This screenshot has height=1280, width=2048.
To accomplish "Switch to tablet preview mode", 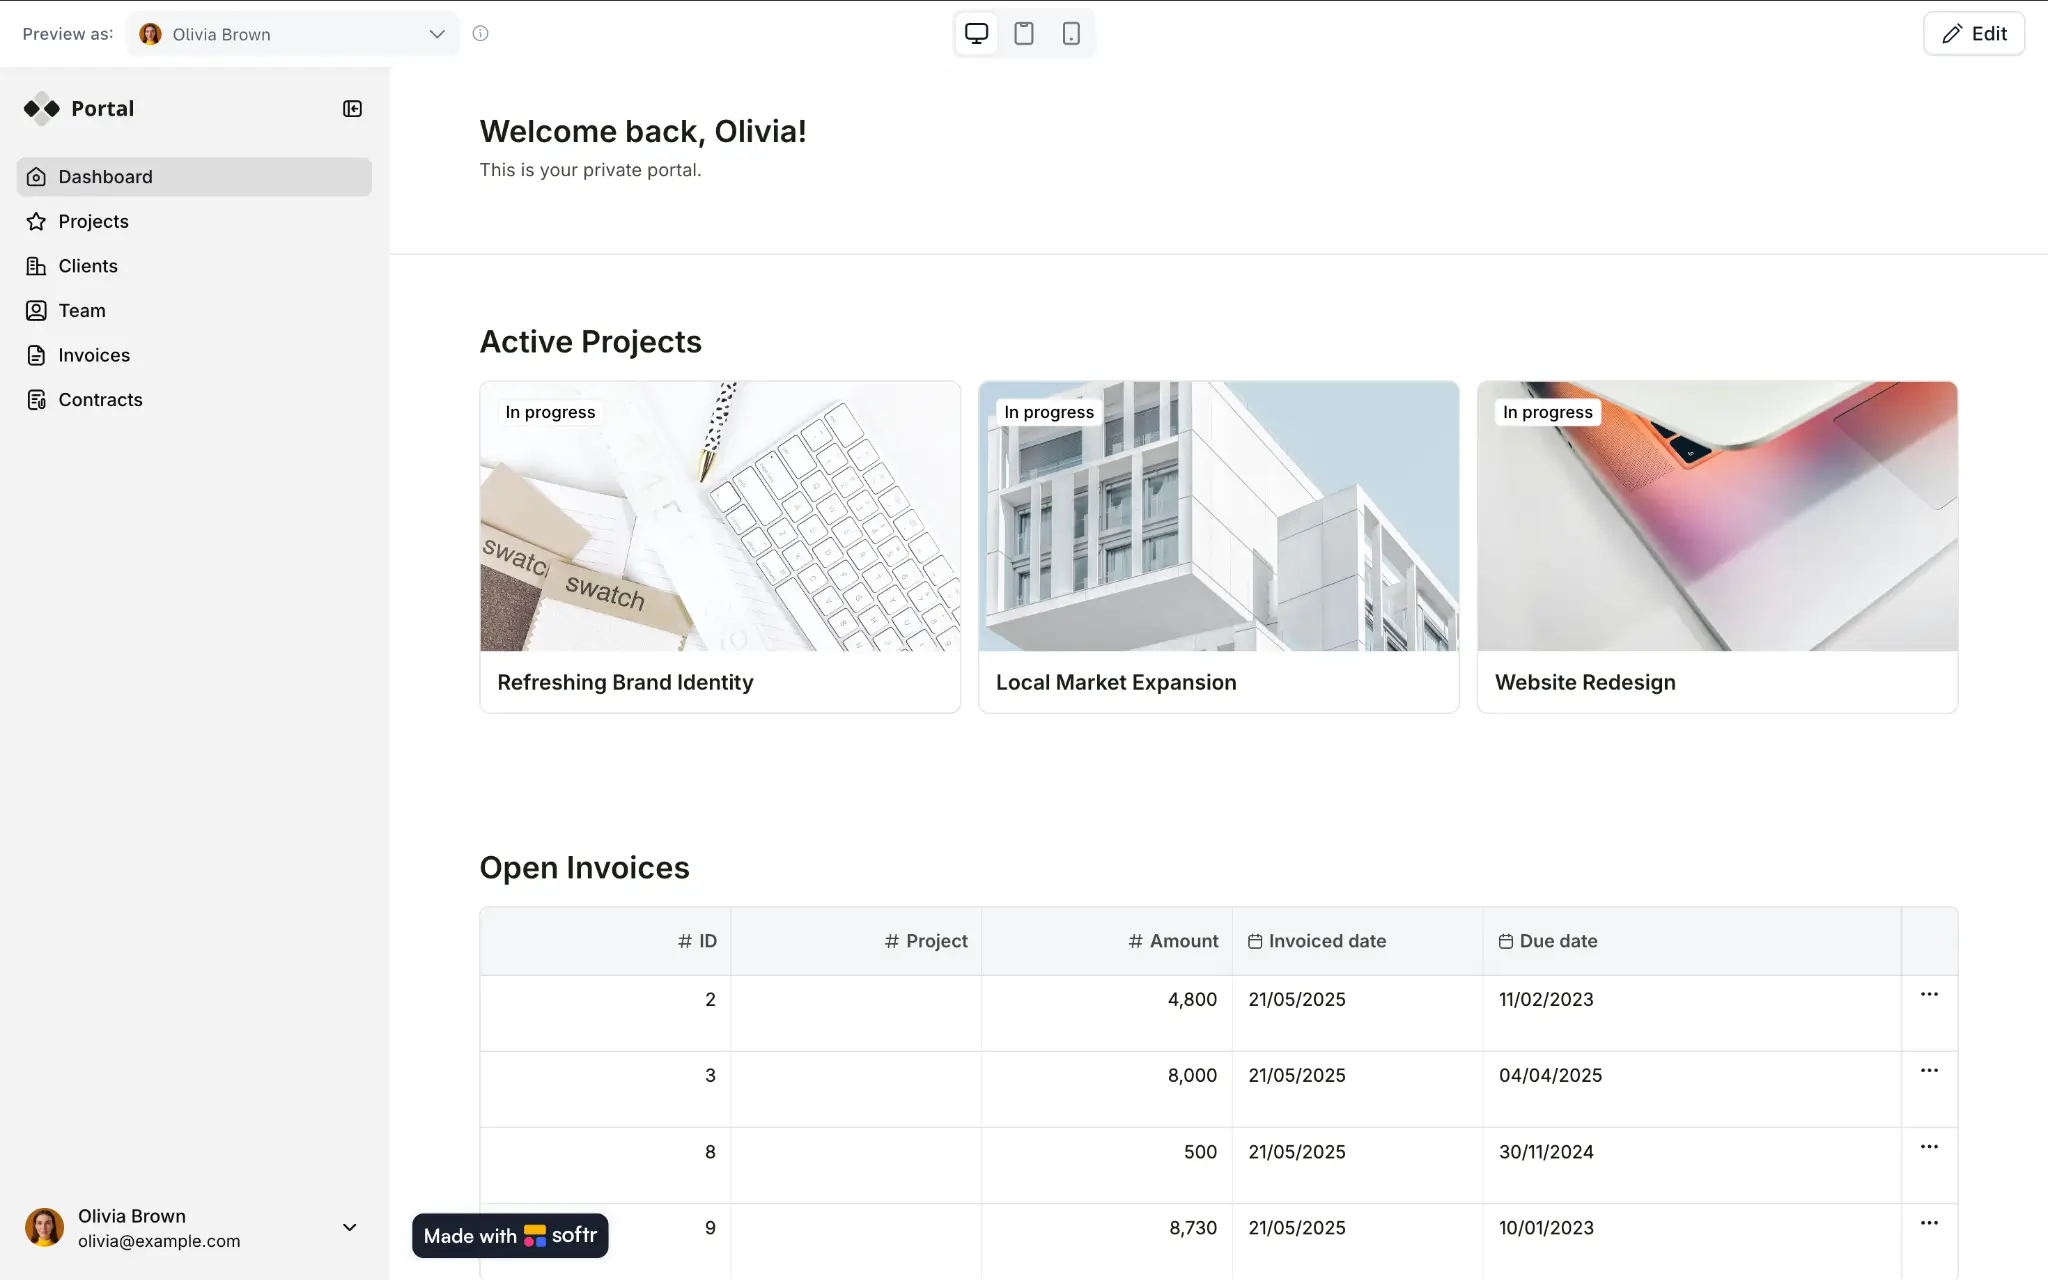I will [x=1023, y=33].
